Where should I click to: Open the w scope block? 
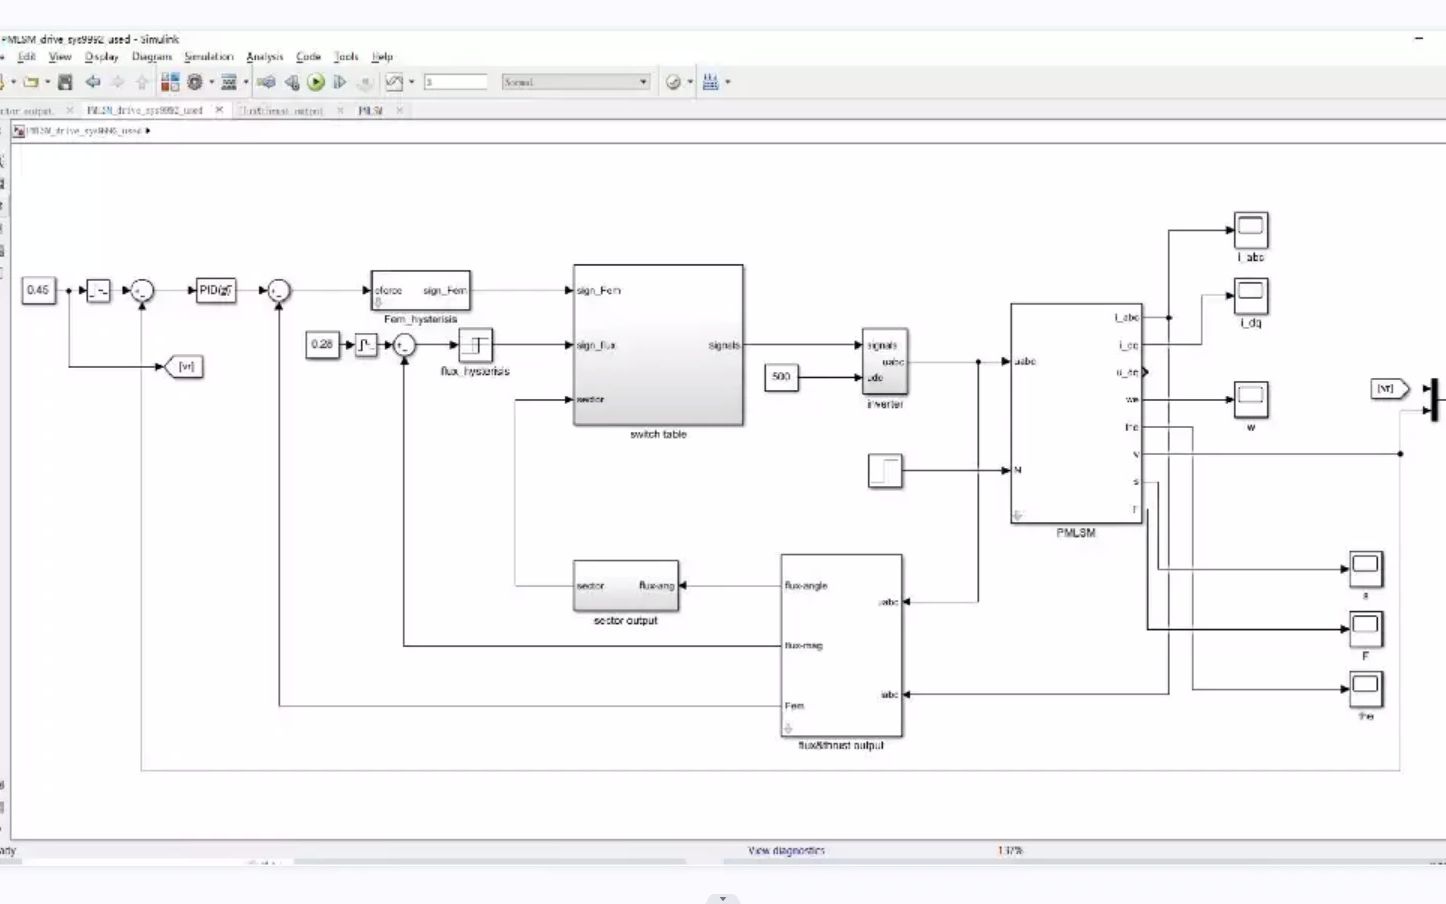(1251, 400)
